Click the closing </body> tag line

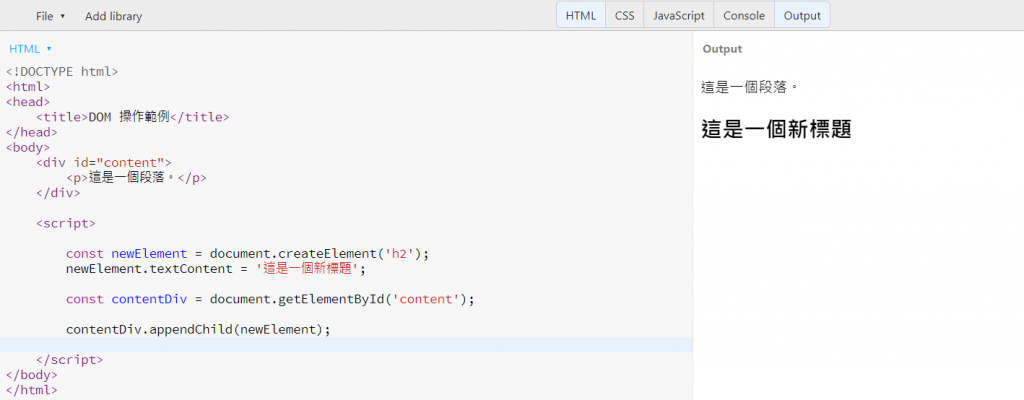(31, 375)
